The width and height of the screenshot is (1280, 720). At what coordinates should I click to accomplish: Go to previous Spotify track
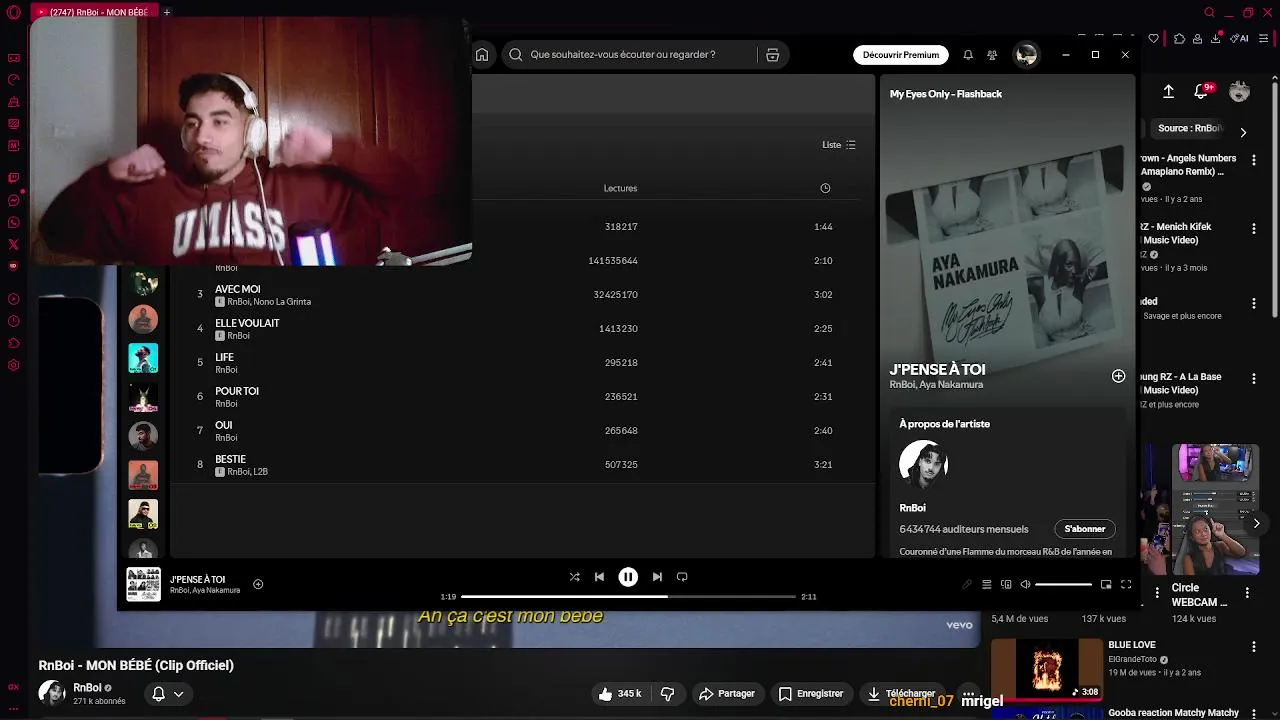click(x=599, y=577)
